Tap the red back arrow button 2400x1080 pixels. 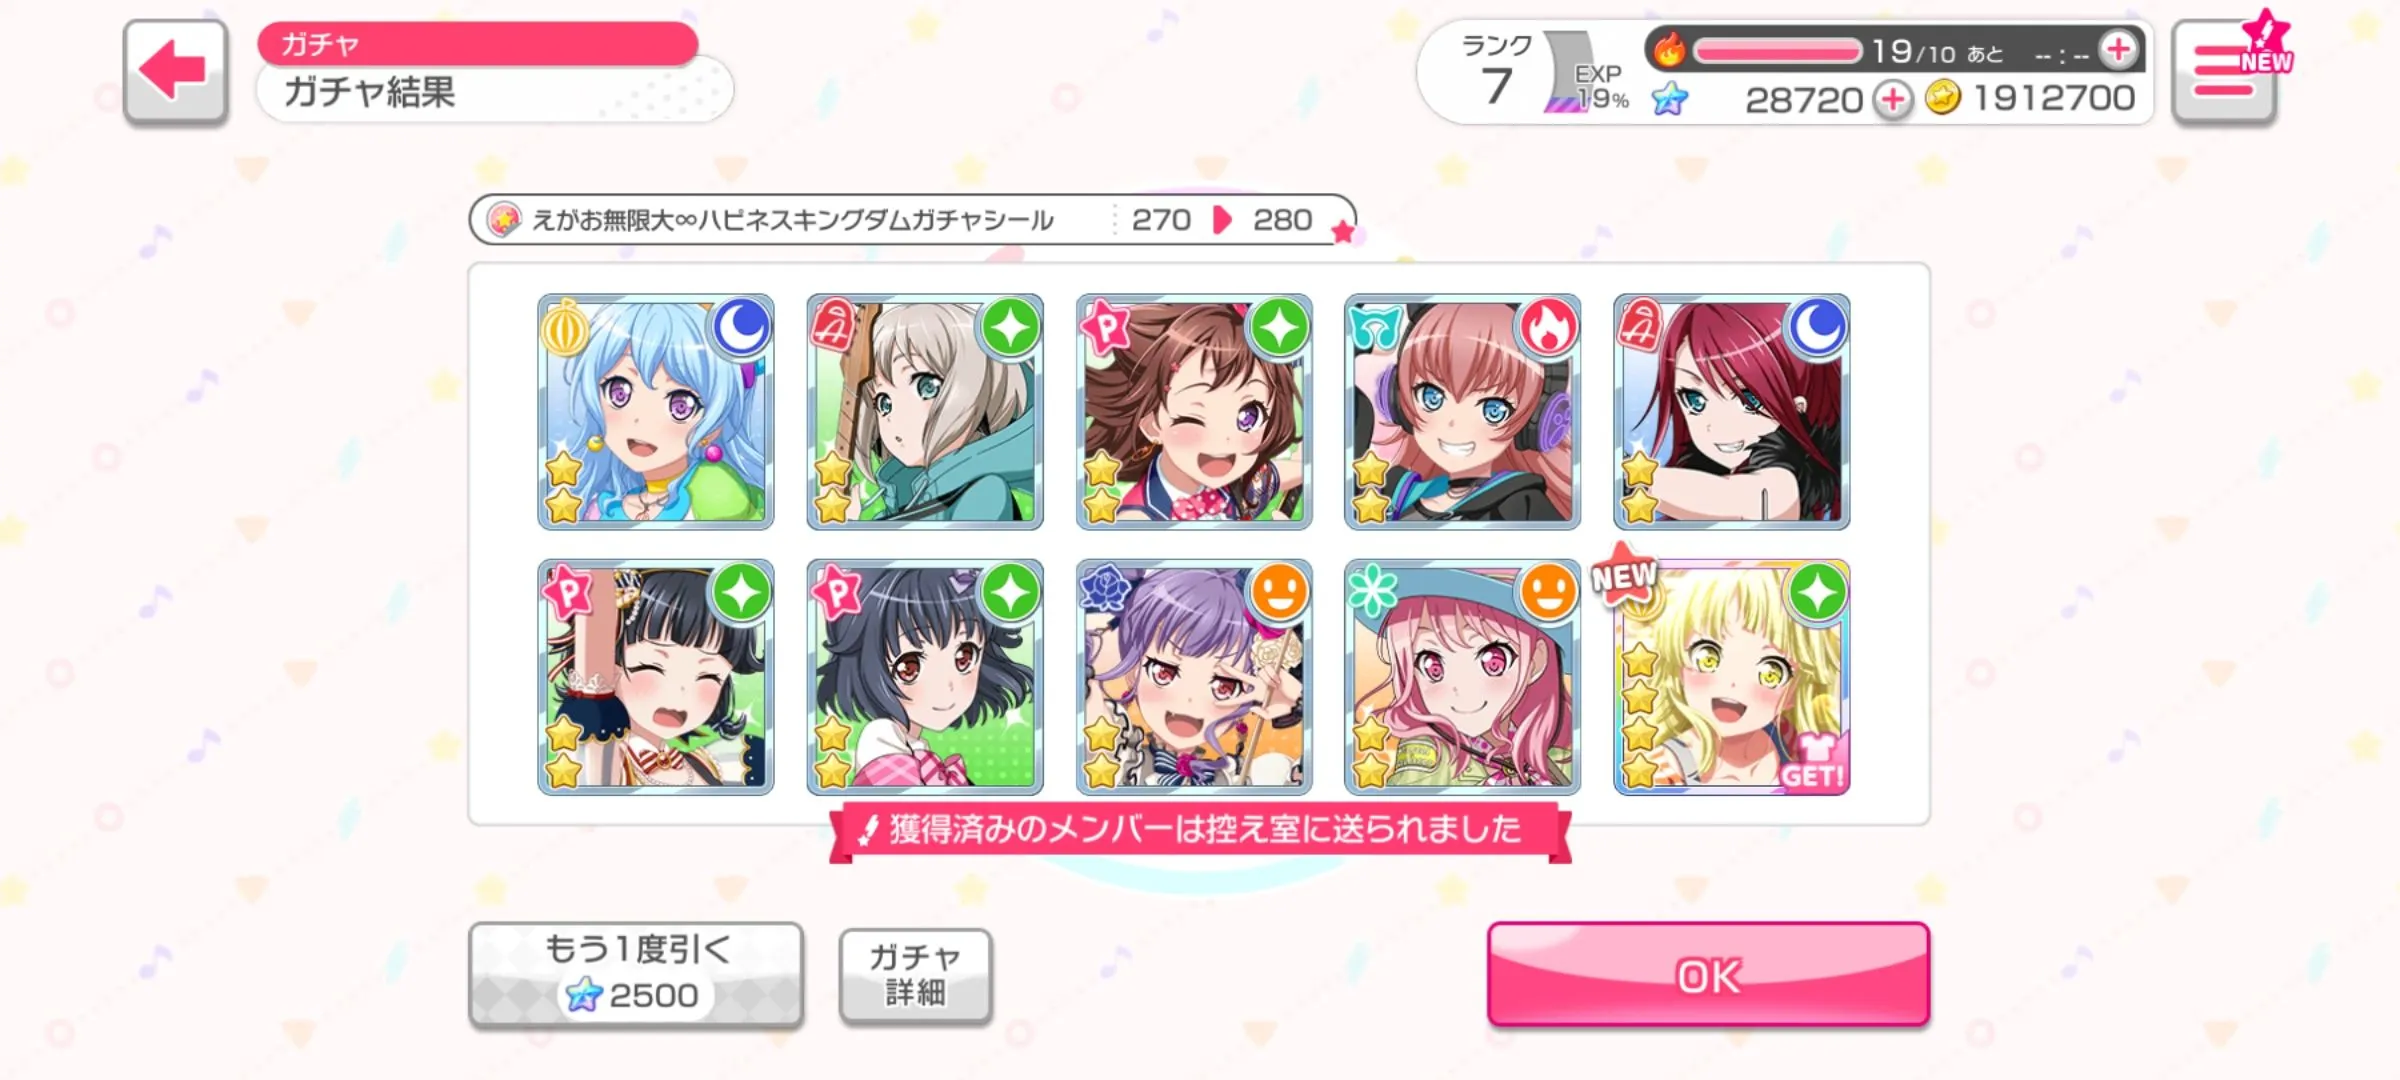176,72
